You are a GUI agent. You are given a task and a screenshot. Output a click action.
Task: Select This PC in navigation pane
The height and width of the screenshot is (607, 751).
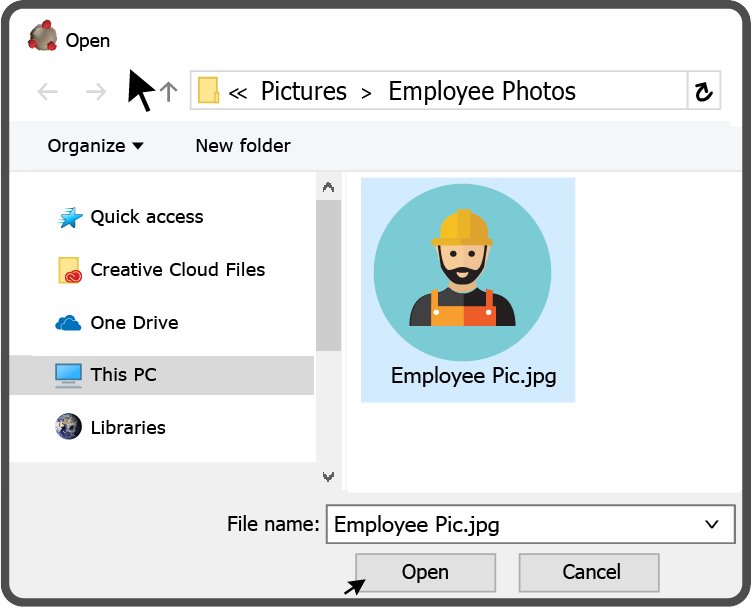161,375
